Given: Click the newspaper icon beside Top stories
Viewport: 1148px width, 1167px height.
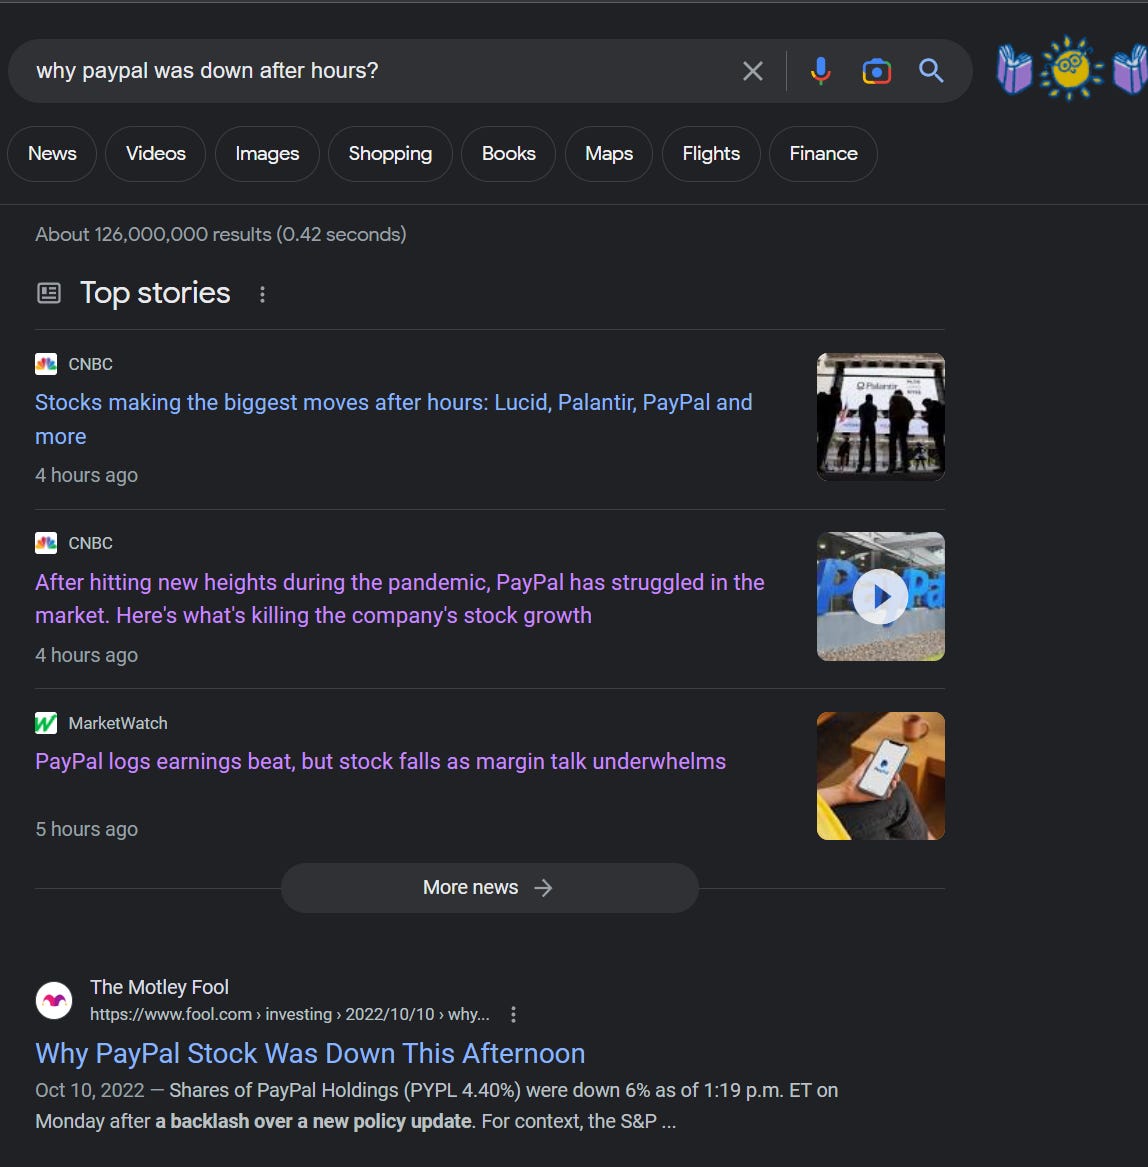Looking at the screenshot, I should coord(48,292).
